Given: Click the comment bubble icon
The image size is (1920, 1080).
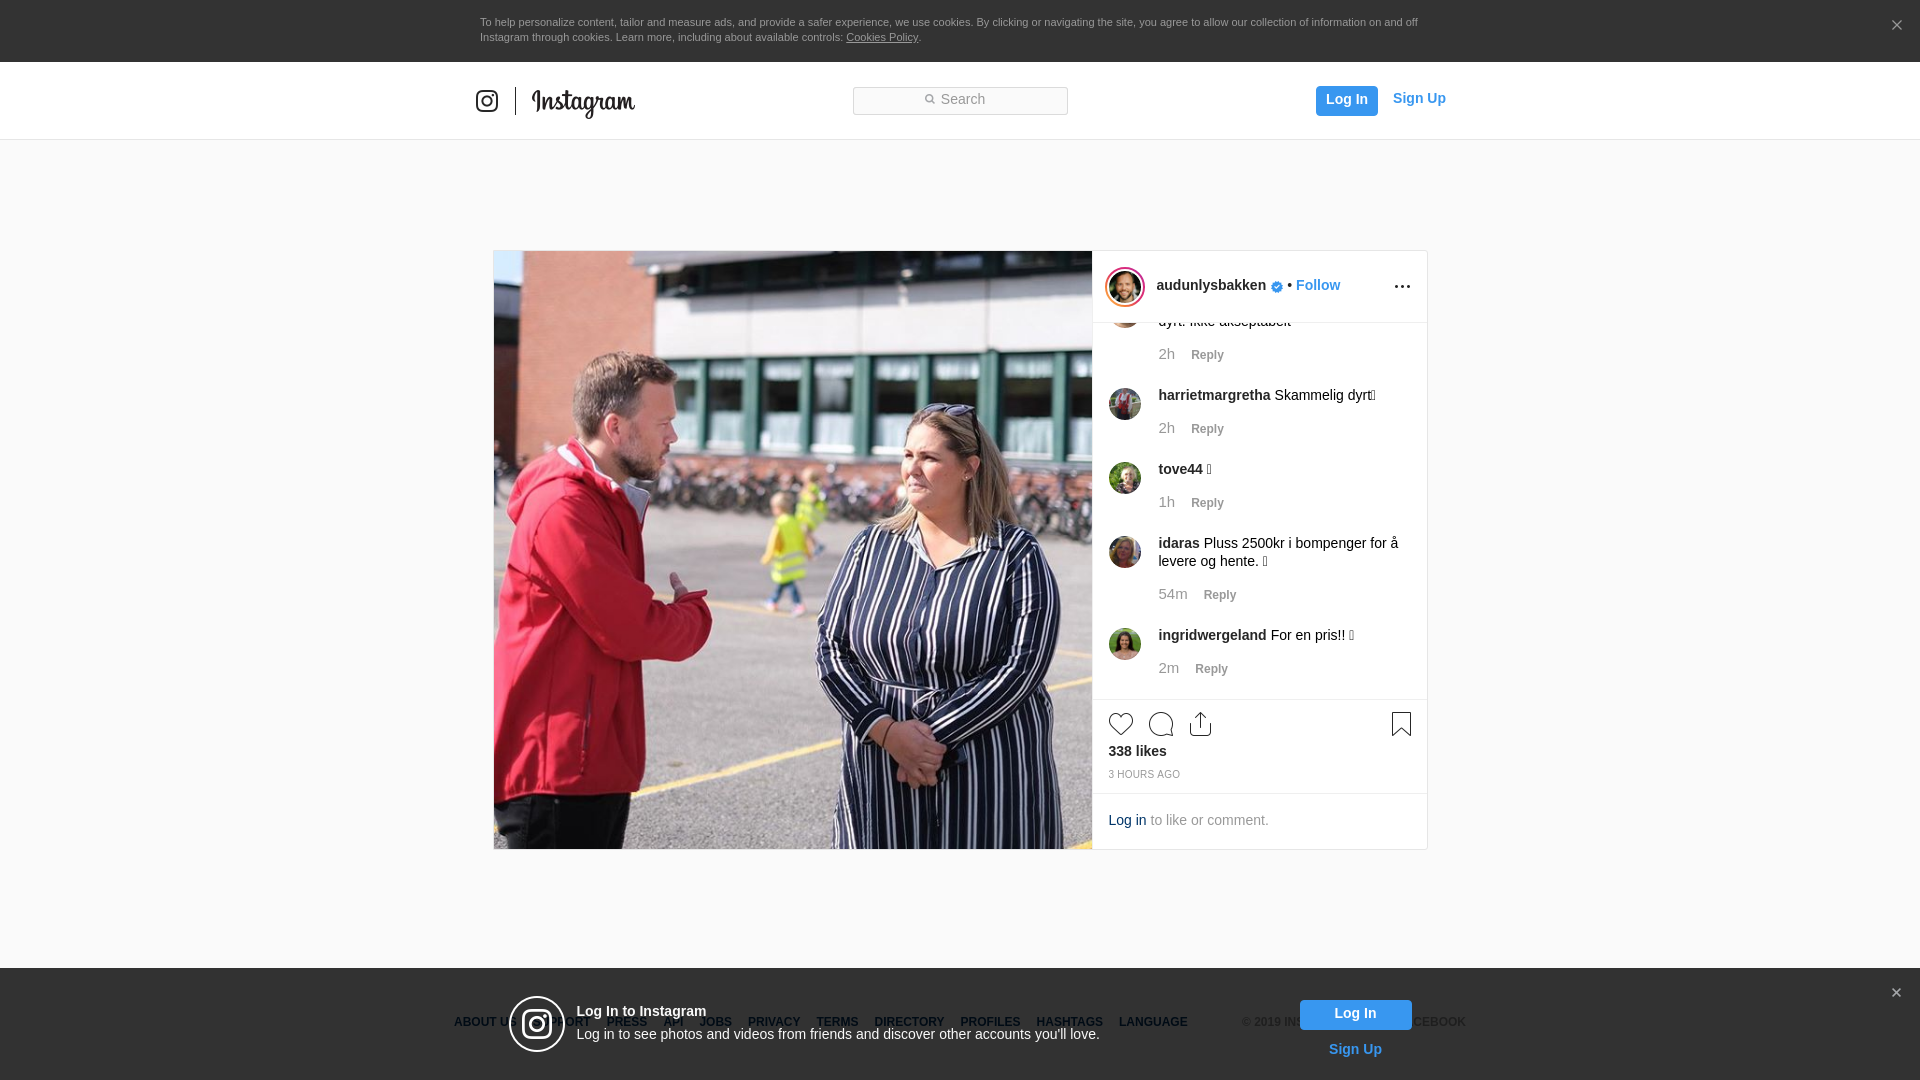Looking at the screenshot, I should pyautogui.click(x=1161, y=724).
